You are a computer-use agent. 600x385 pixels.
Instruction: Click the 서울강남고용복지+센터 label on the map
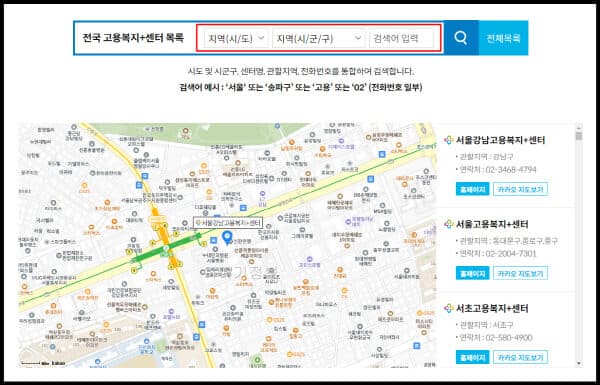(x=228, y=223)
